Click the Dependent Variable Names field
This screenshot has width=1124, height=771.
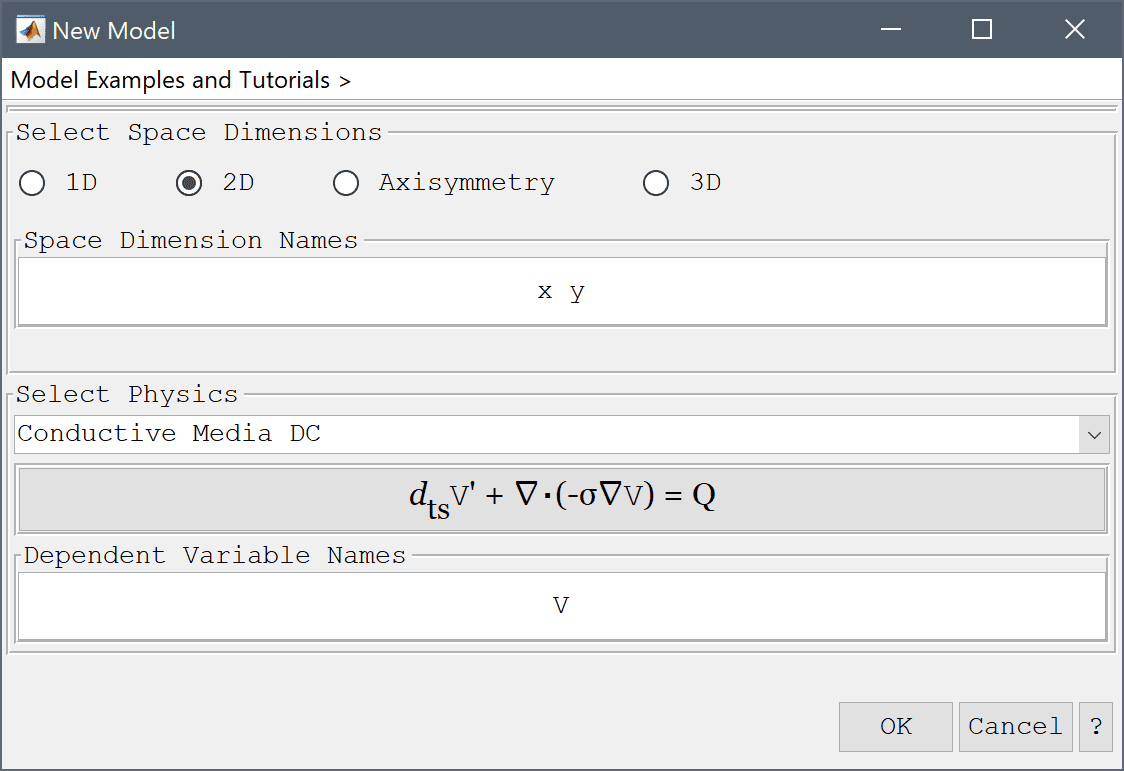[x=562, y=606]
